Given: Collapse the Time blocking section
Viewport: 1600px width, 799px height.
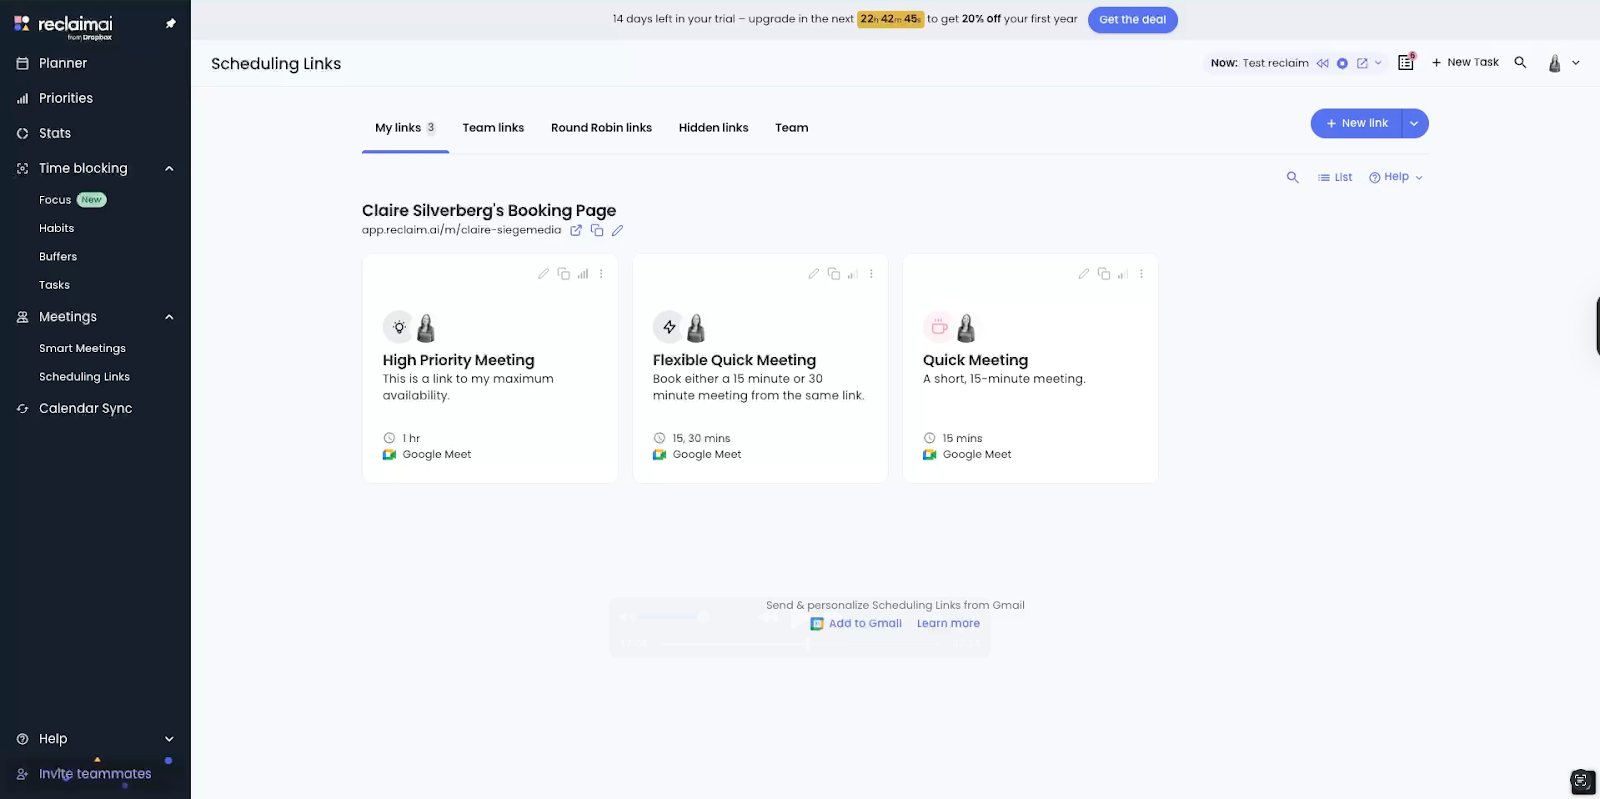Looking at the screenshot, I should coord(169,168).
